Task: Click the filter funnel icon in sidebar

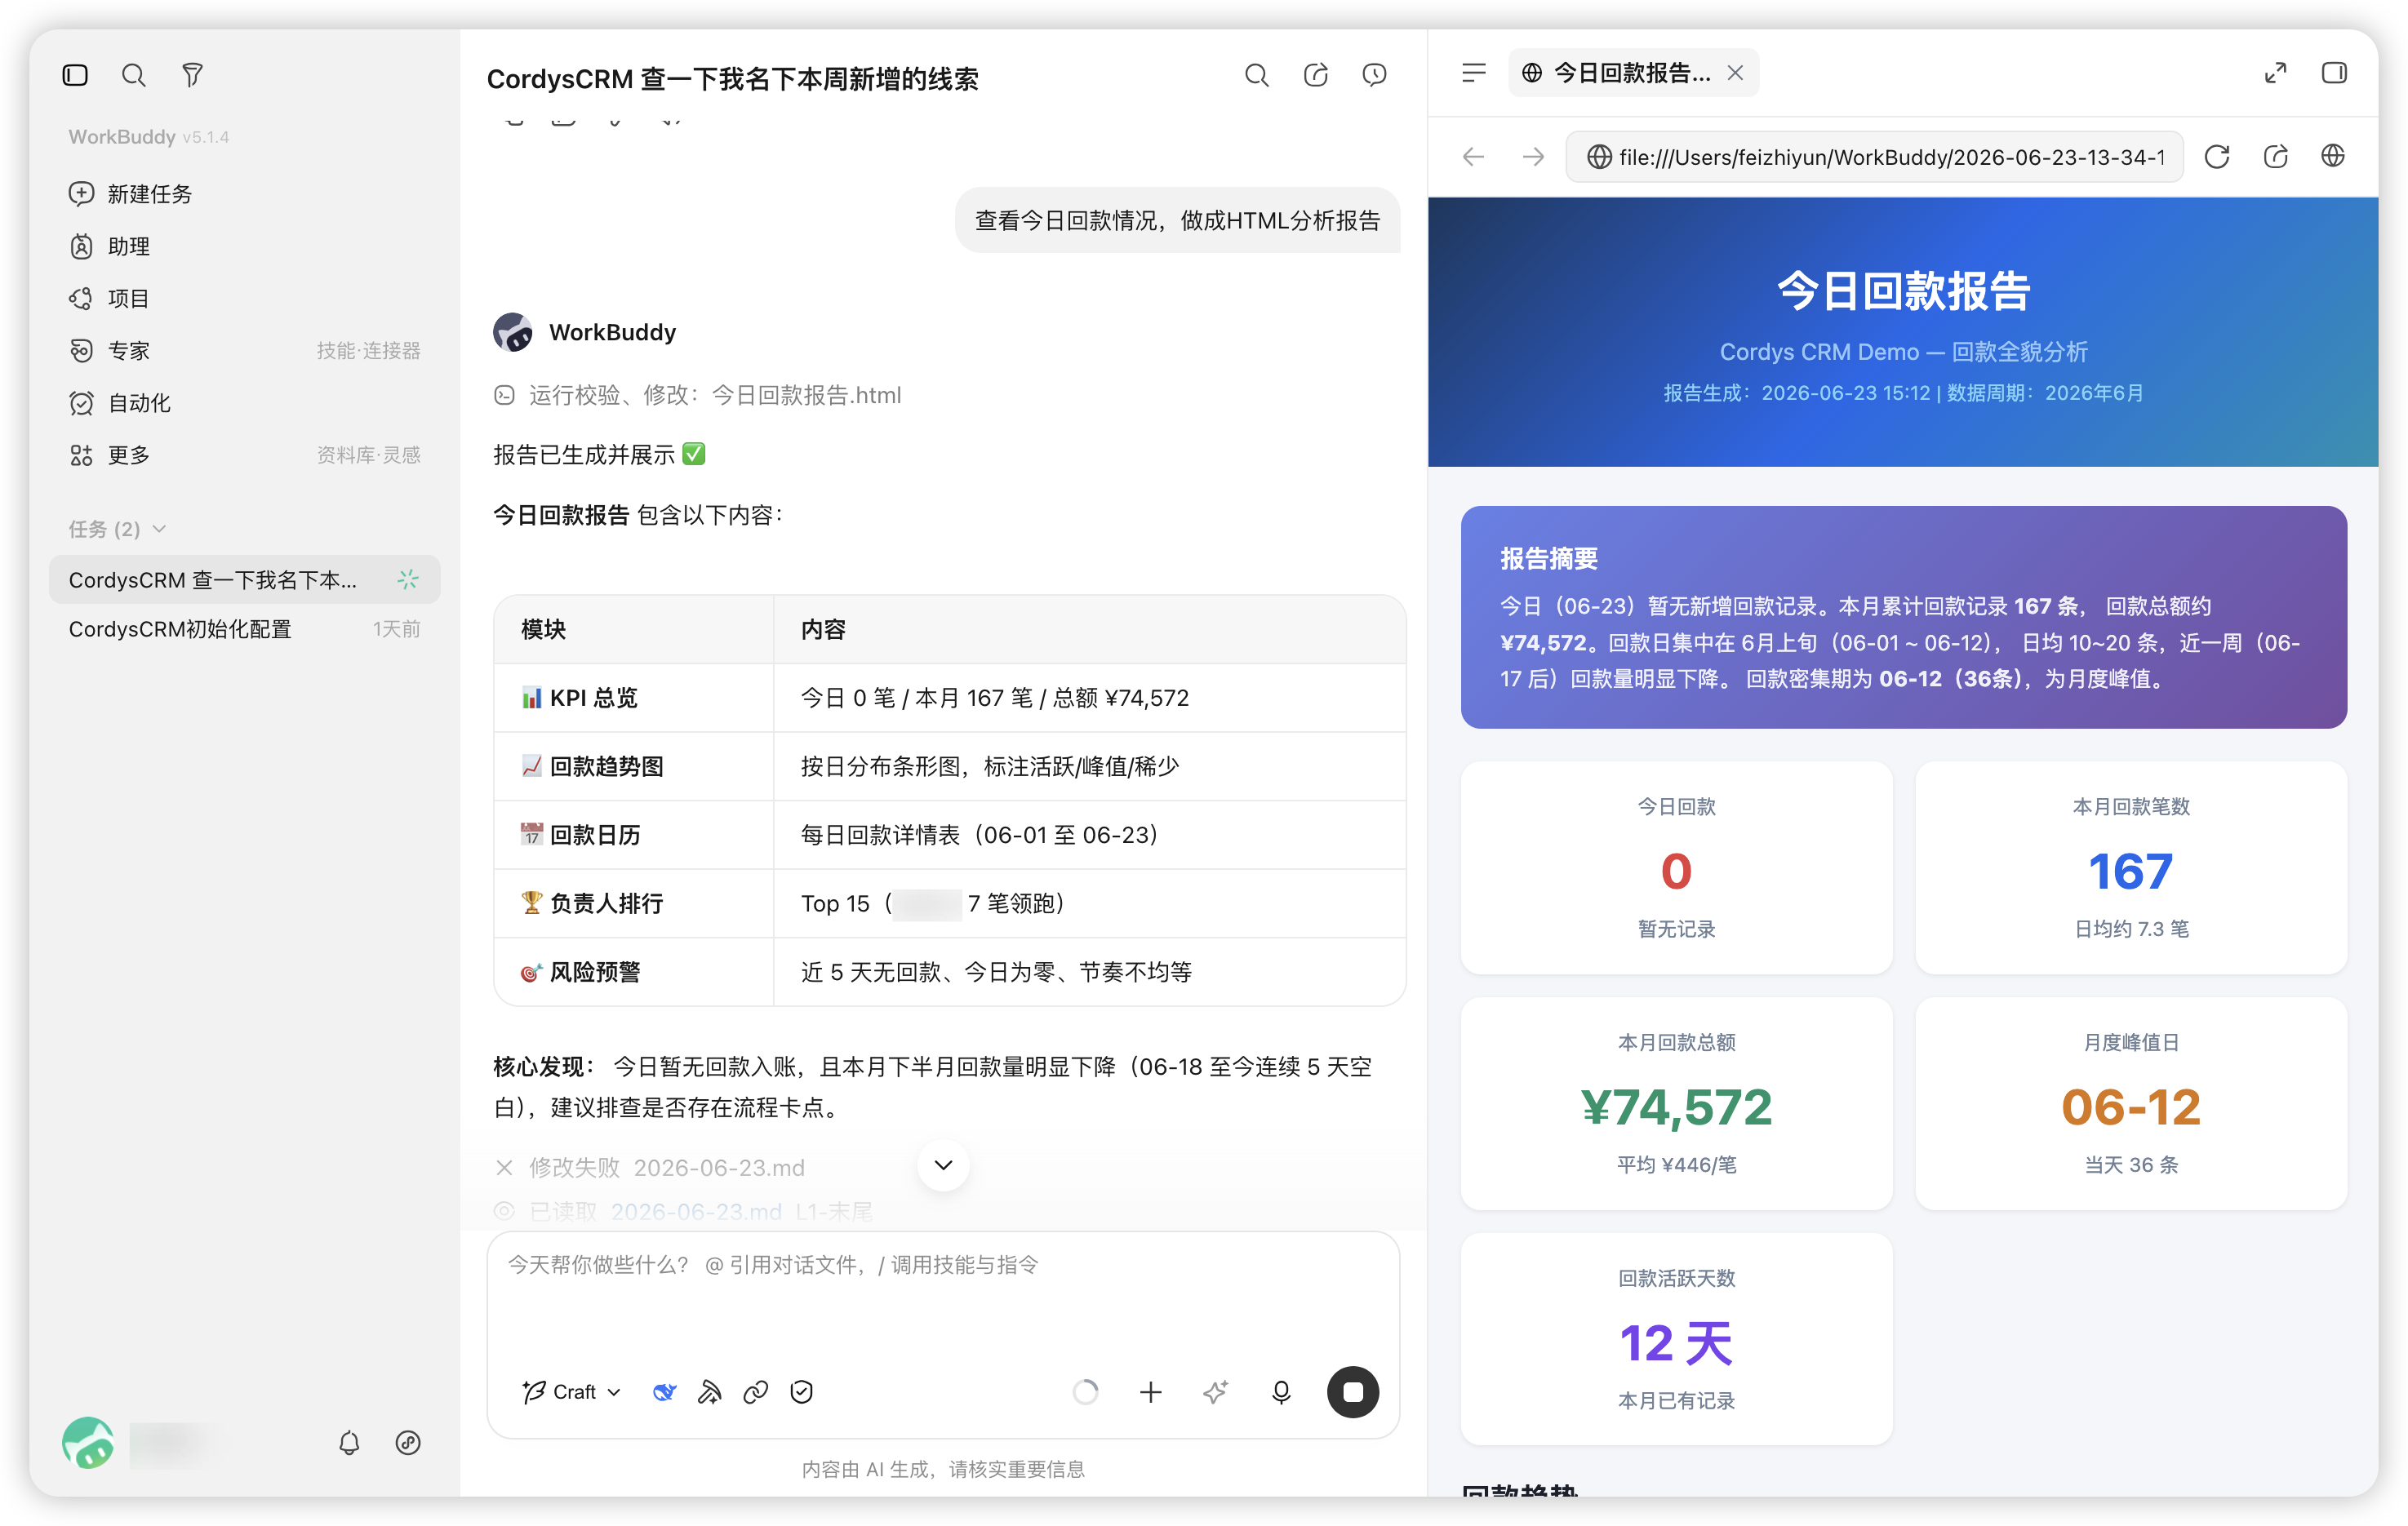Action: click(x=192, y=75)
